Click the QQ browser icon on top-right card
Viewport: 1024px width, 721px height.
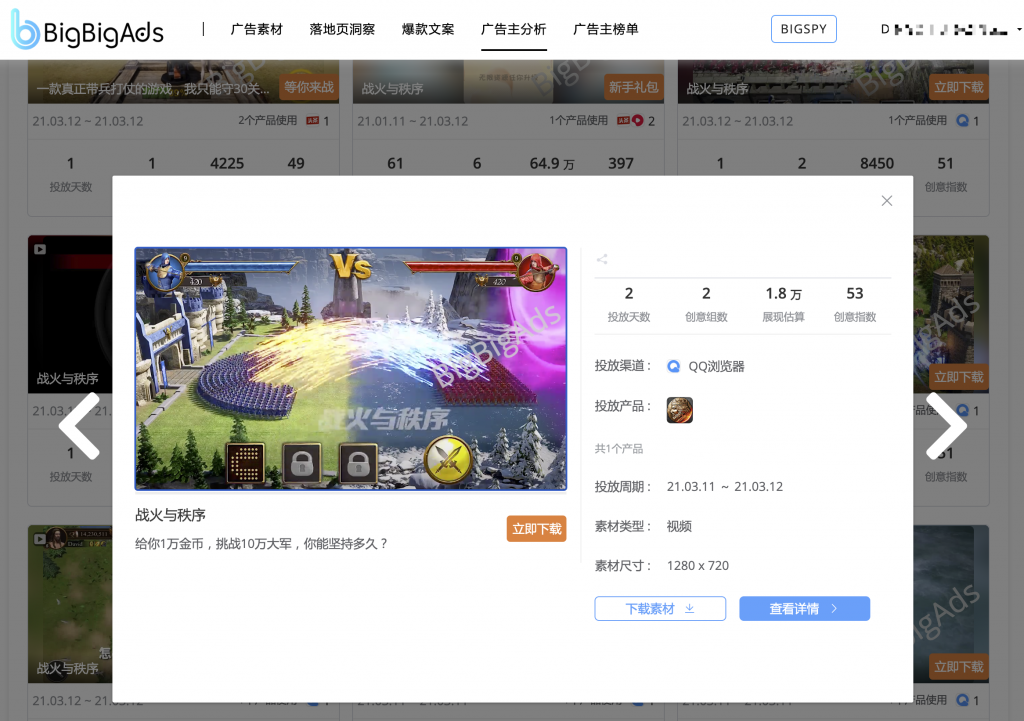tap(962, 121)
